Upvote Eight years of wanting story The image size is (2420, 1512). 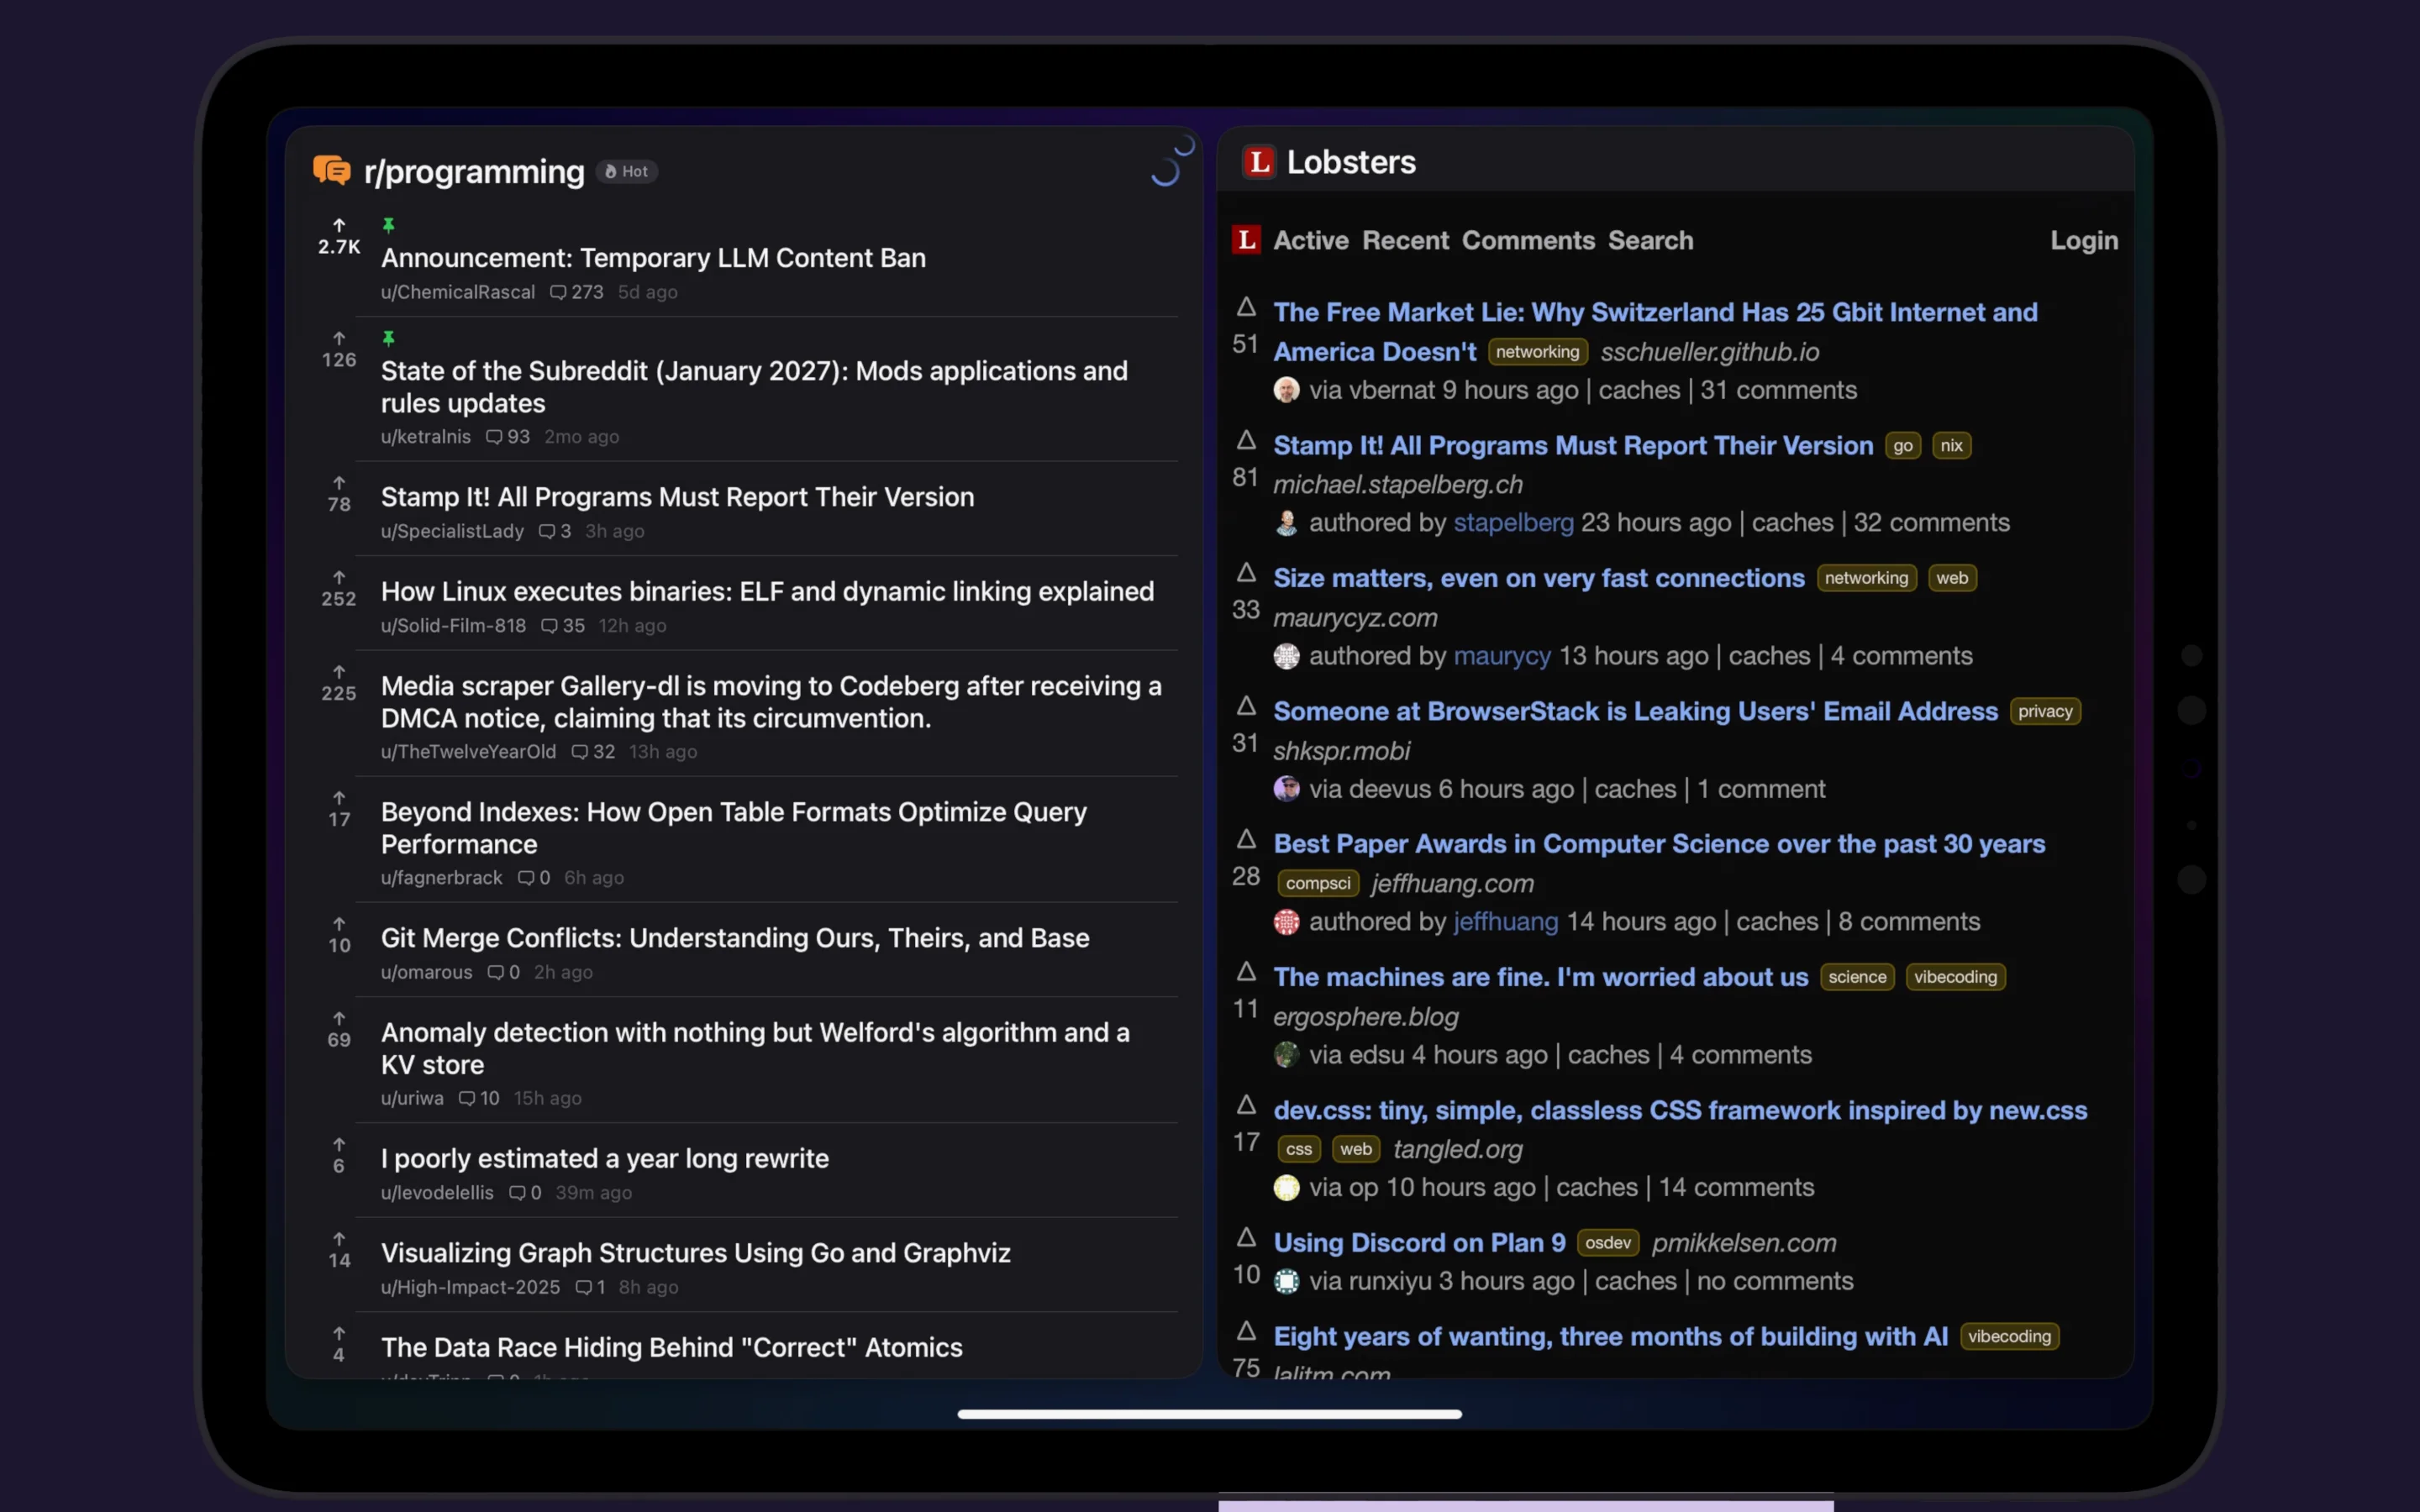click(x=1246, y=1331)
